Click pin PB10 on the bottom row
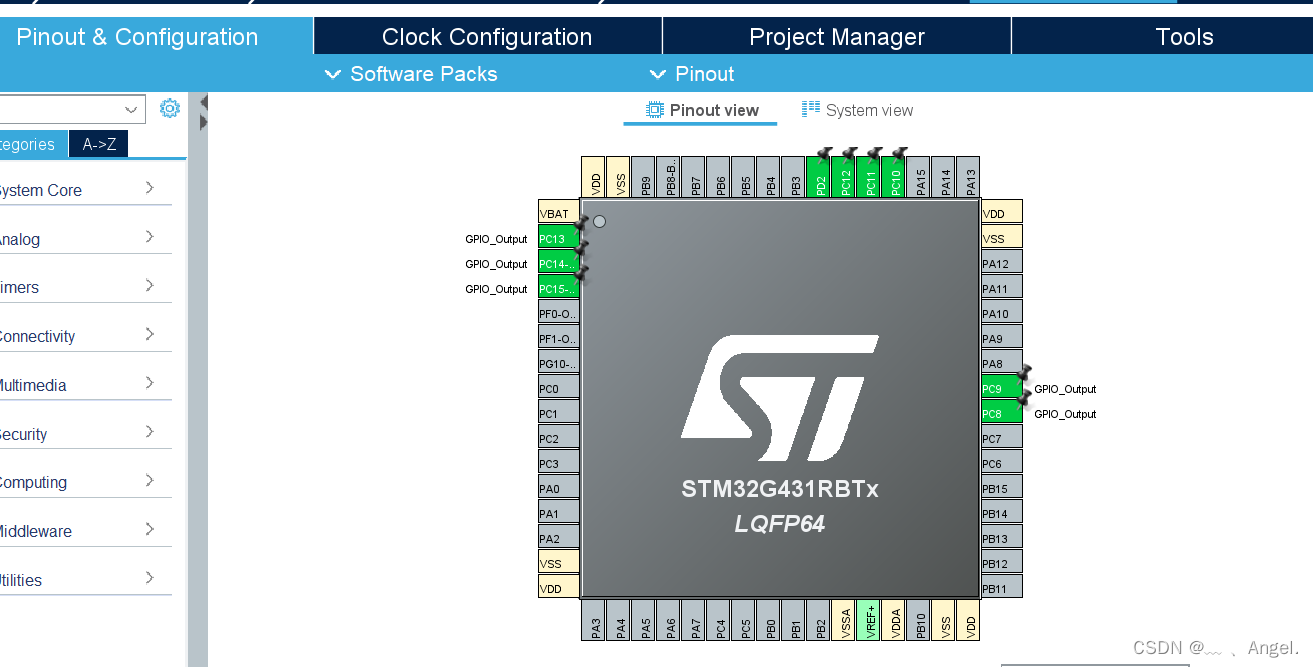The height and width of the screenshot is (667, 1313). tap(919, 620)
